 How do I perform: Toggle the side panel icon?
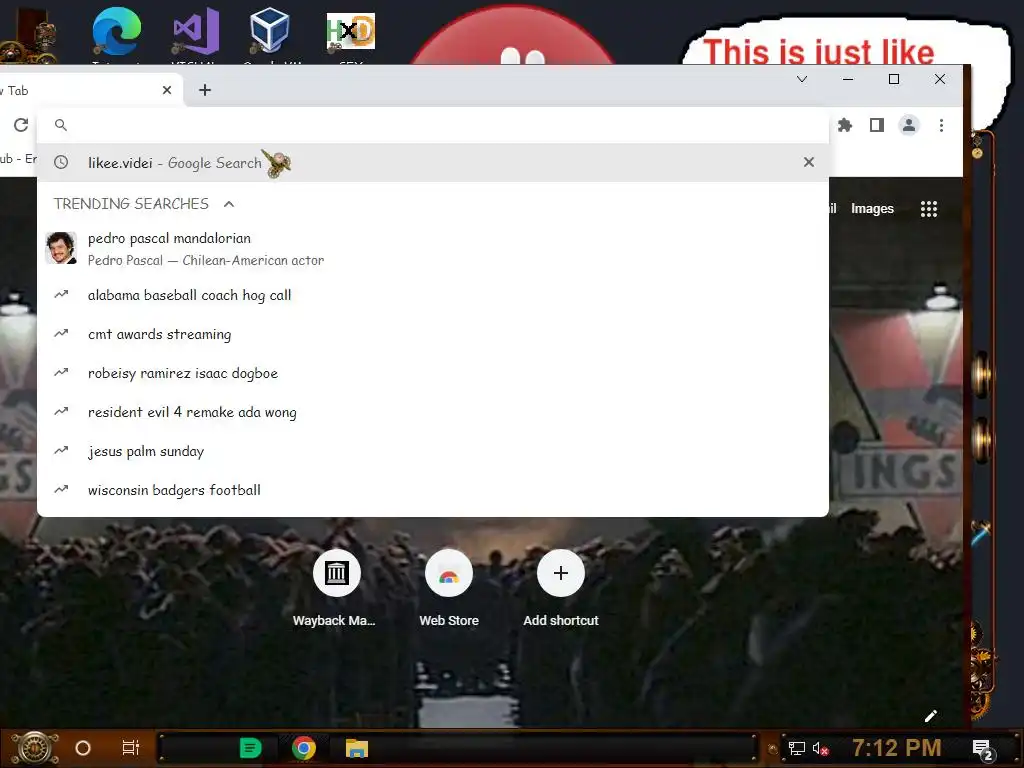tap(876, 125)
